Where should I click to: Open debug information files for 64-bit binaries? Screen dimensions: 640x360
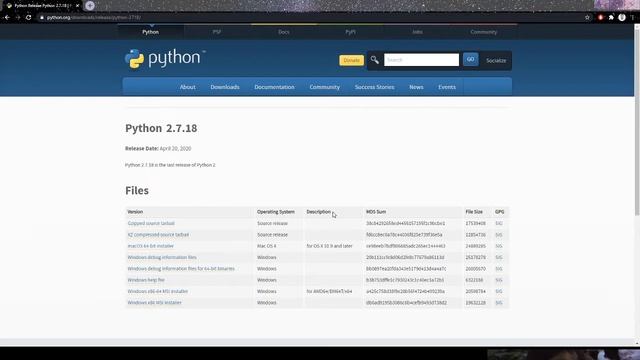click(x=181, y=269)
